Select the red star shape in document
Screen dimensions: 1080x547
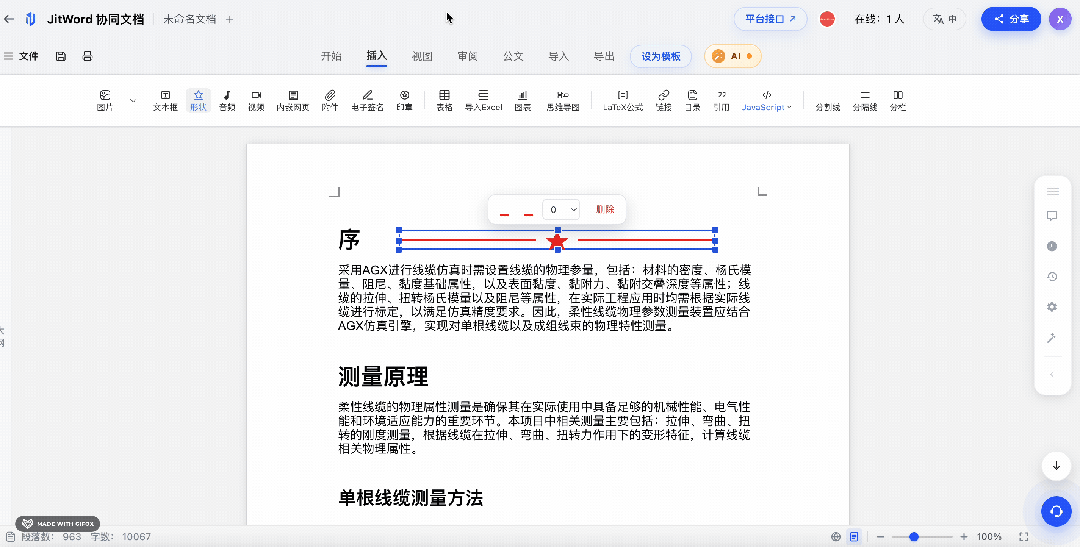tap(557, 241)
